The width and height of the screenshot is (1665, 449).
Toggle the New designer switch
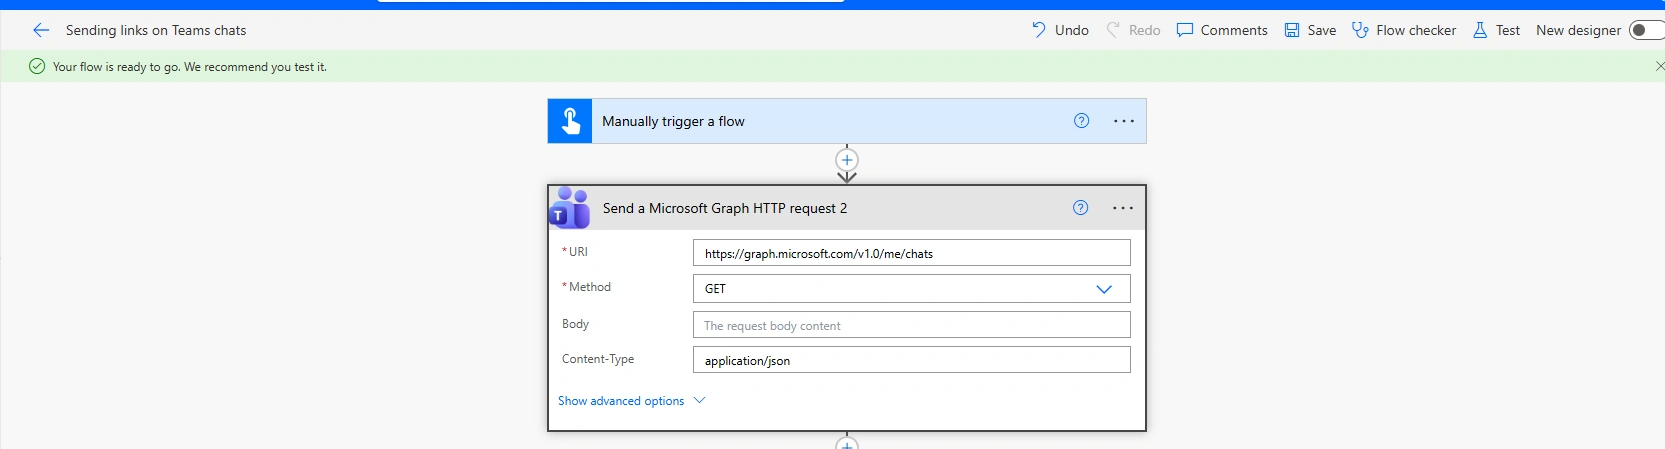click(x=1645, y=30)
